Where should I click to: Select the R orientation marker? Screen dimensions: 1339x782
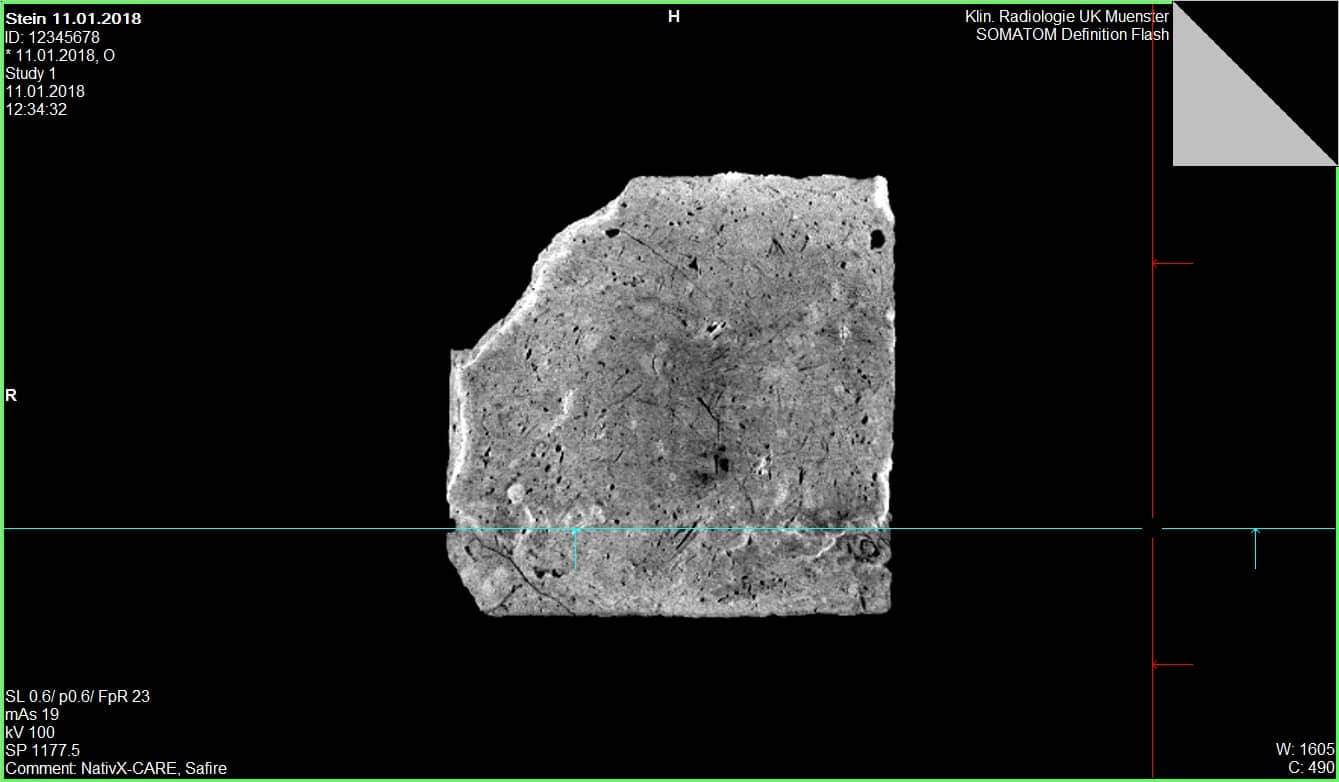point(11,396)
